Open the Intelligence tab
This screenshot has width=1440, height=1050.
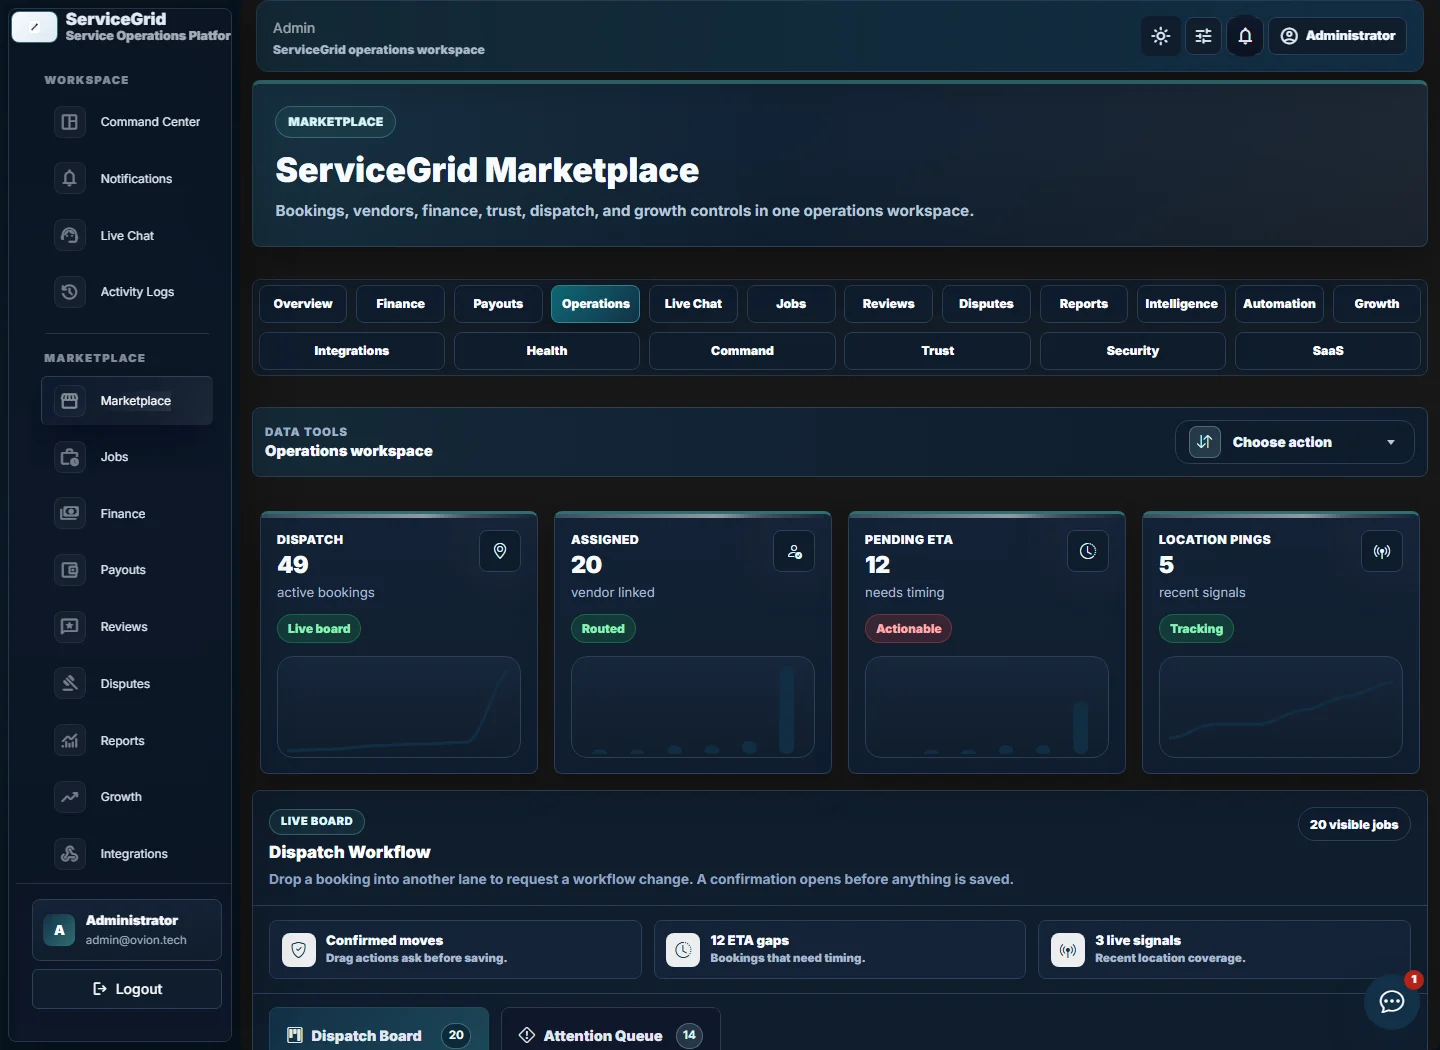1181,304
